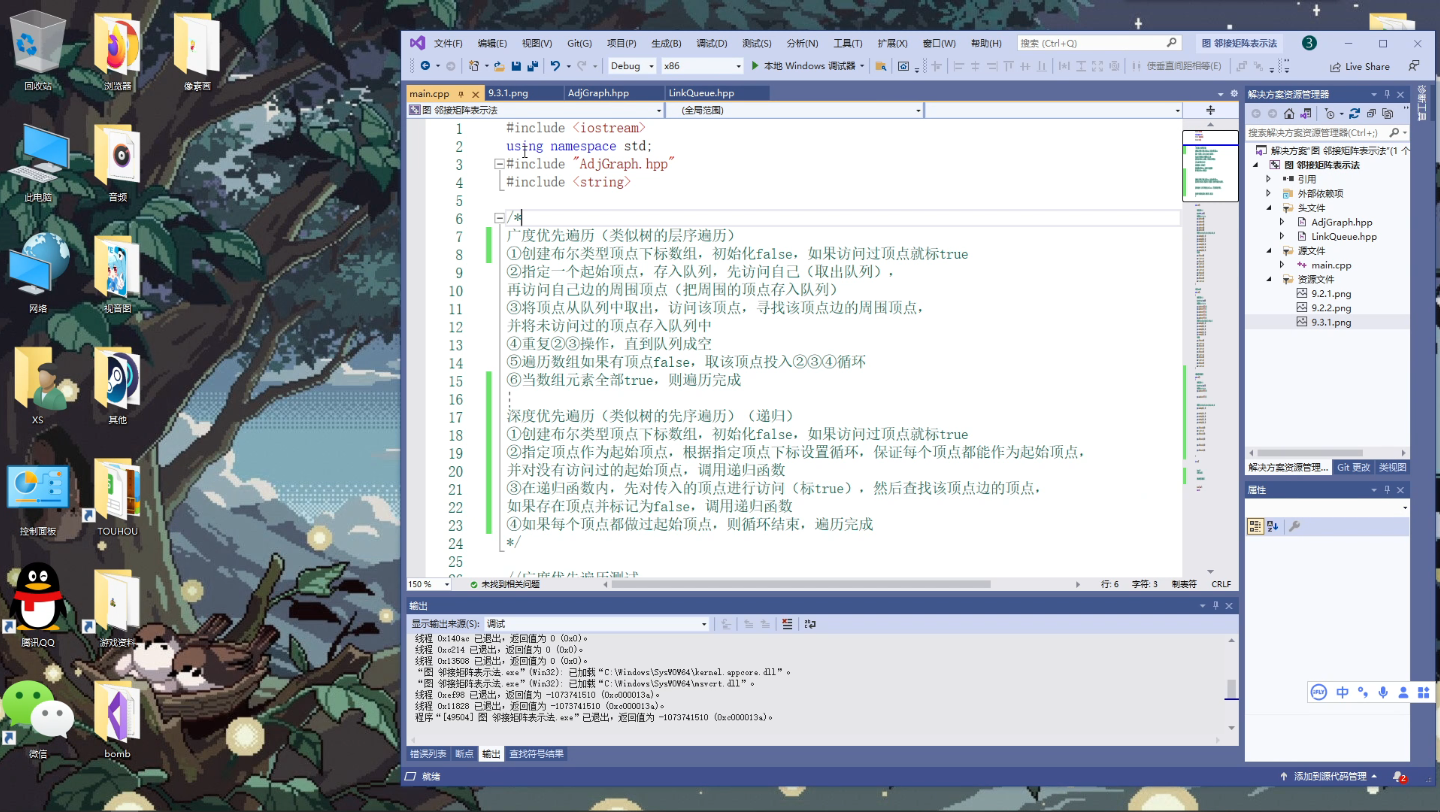Screen dimensions: 1440x812
Task: Refresh the Solution Explorer view
Action: [1354, 113]
